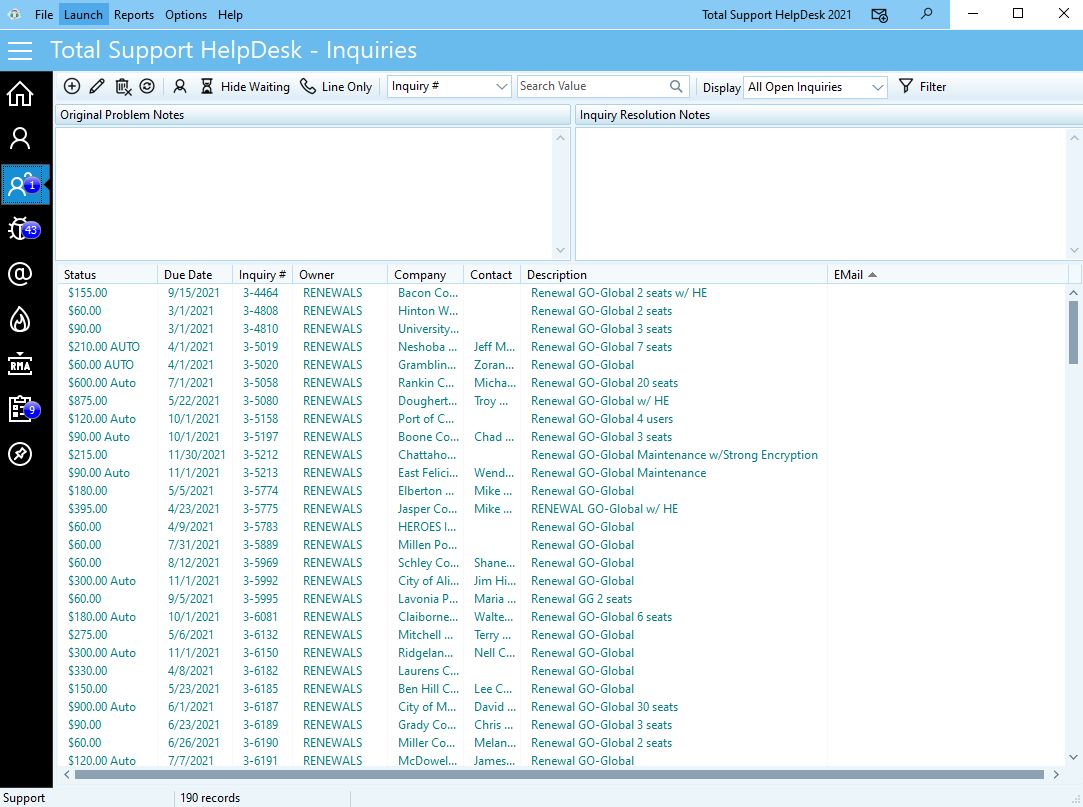This screenshot has width=1083, height=807.
Task: Click the Inquiry Resolution Notes text area
Action: [x=822, y=193]
